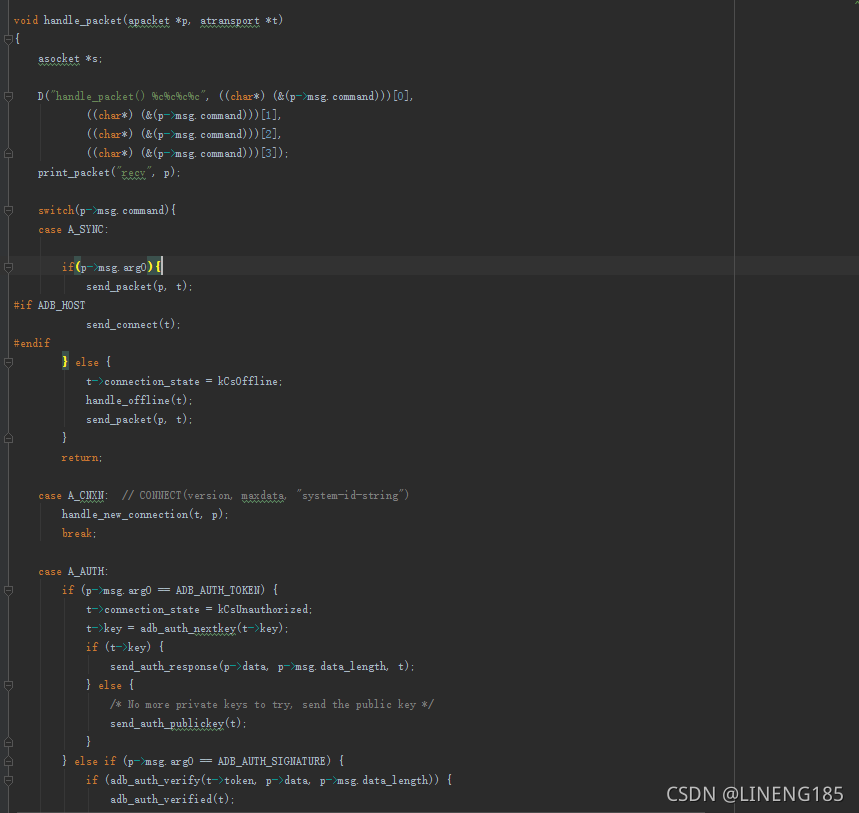
Task: Fold the if ADB_AUTH_TOKEN block
Action: click(x=8, y=590)
